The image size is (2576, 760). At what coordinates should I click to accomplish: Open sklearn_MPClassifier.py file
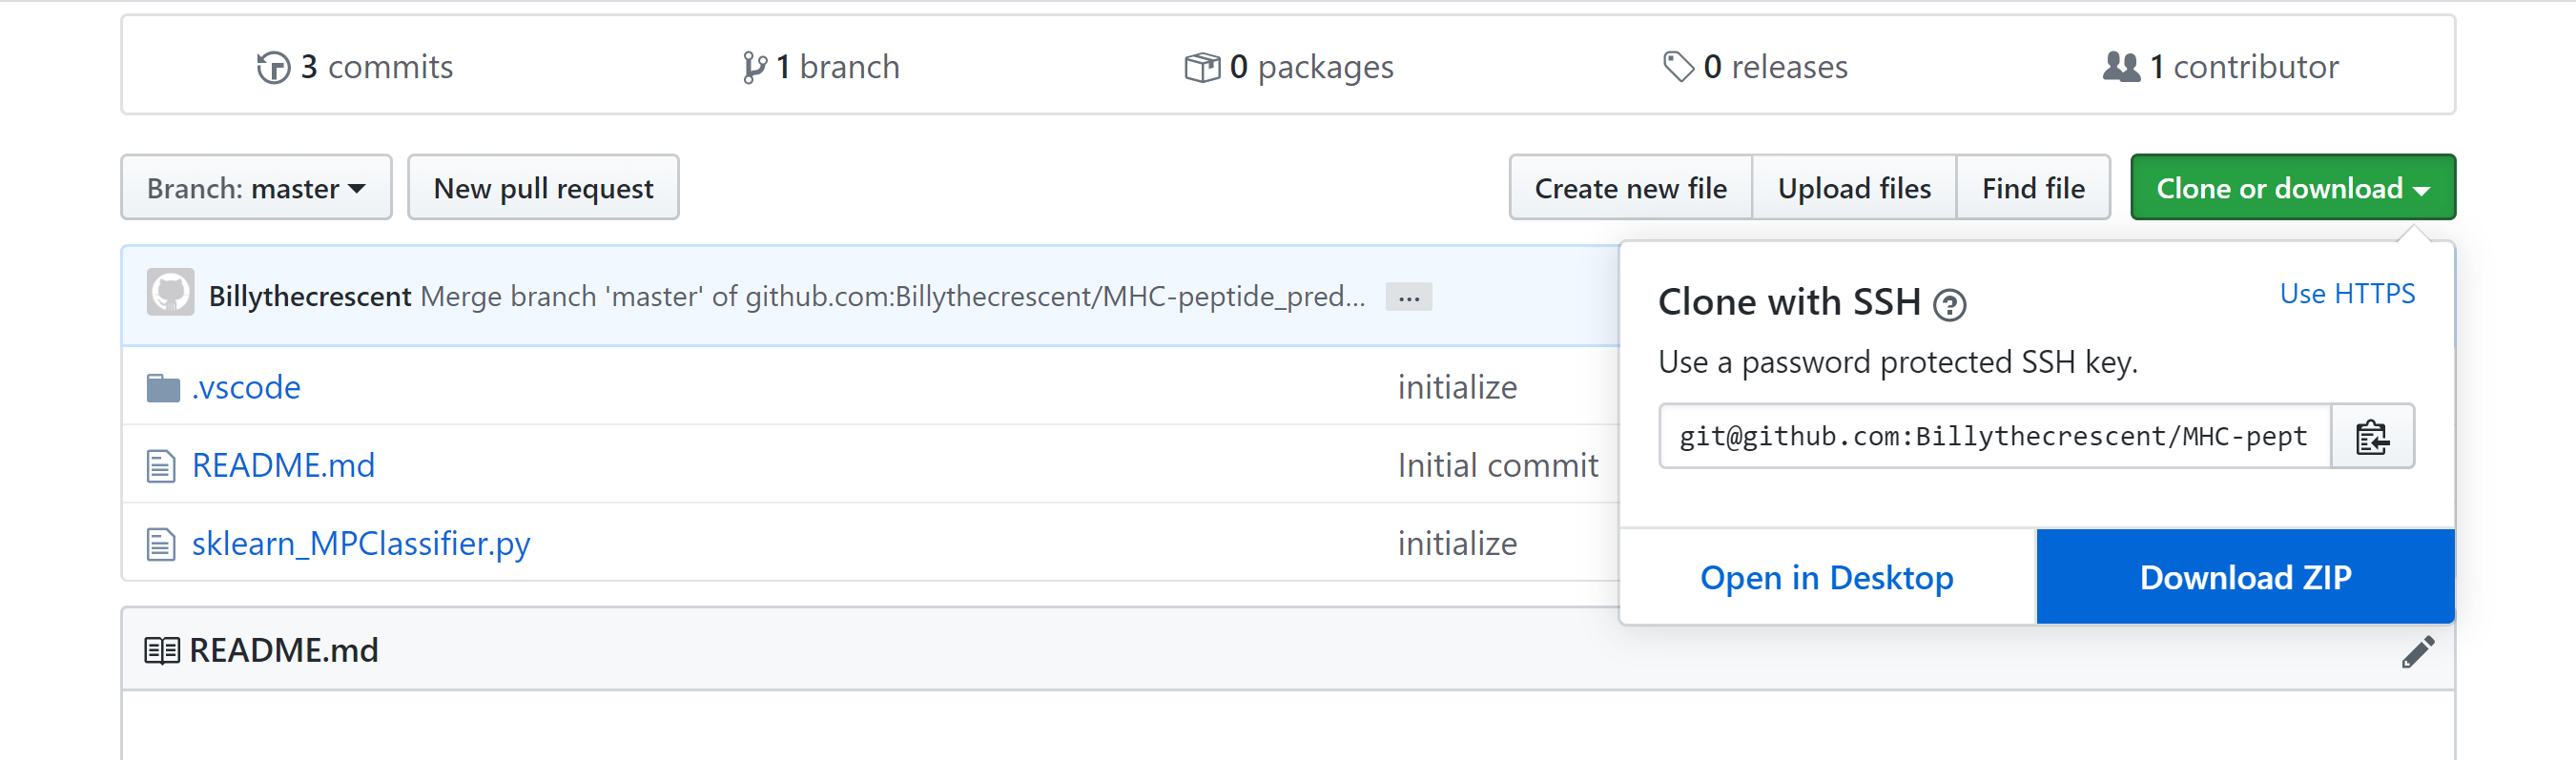pyautogui.click(x=361, y=543)
